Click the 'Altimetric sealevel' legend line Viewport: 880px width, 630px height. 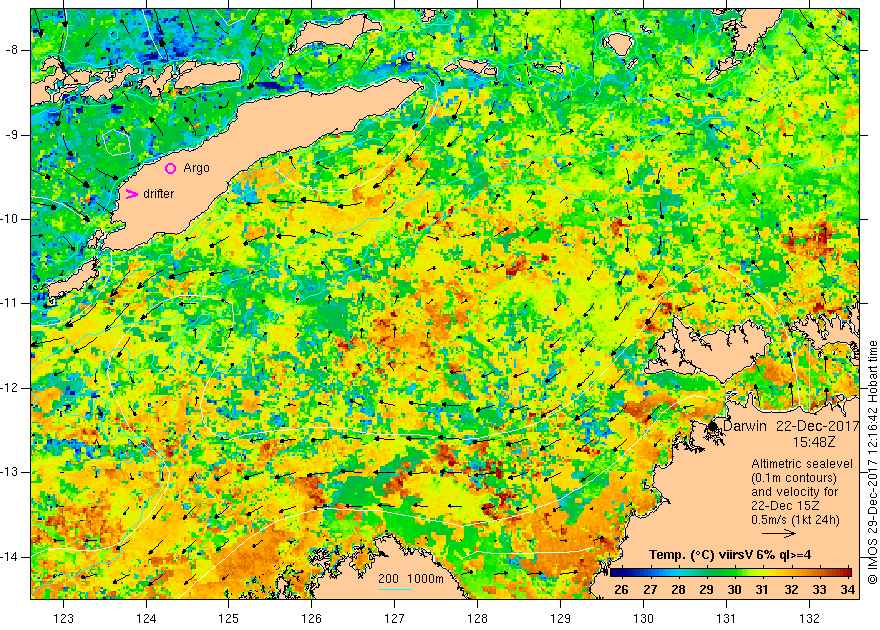point(801,464)
